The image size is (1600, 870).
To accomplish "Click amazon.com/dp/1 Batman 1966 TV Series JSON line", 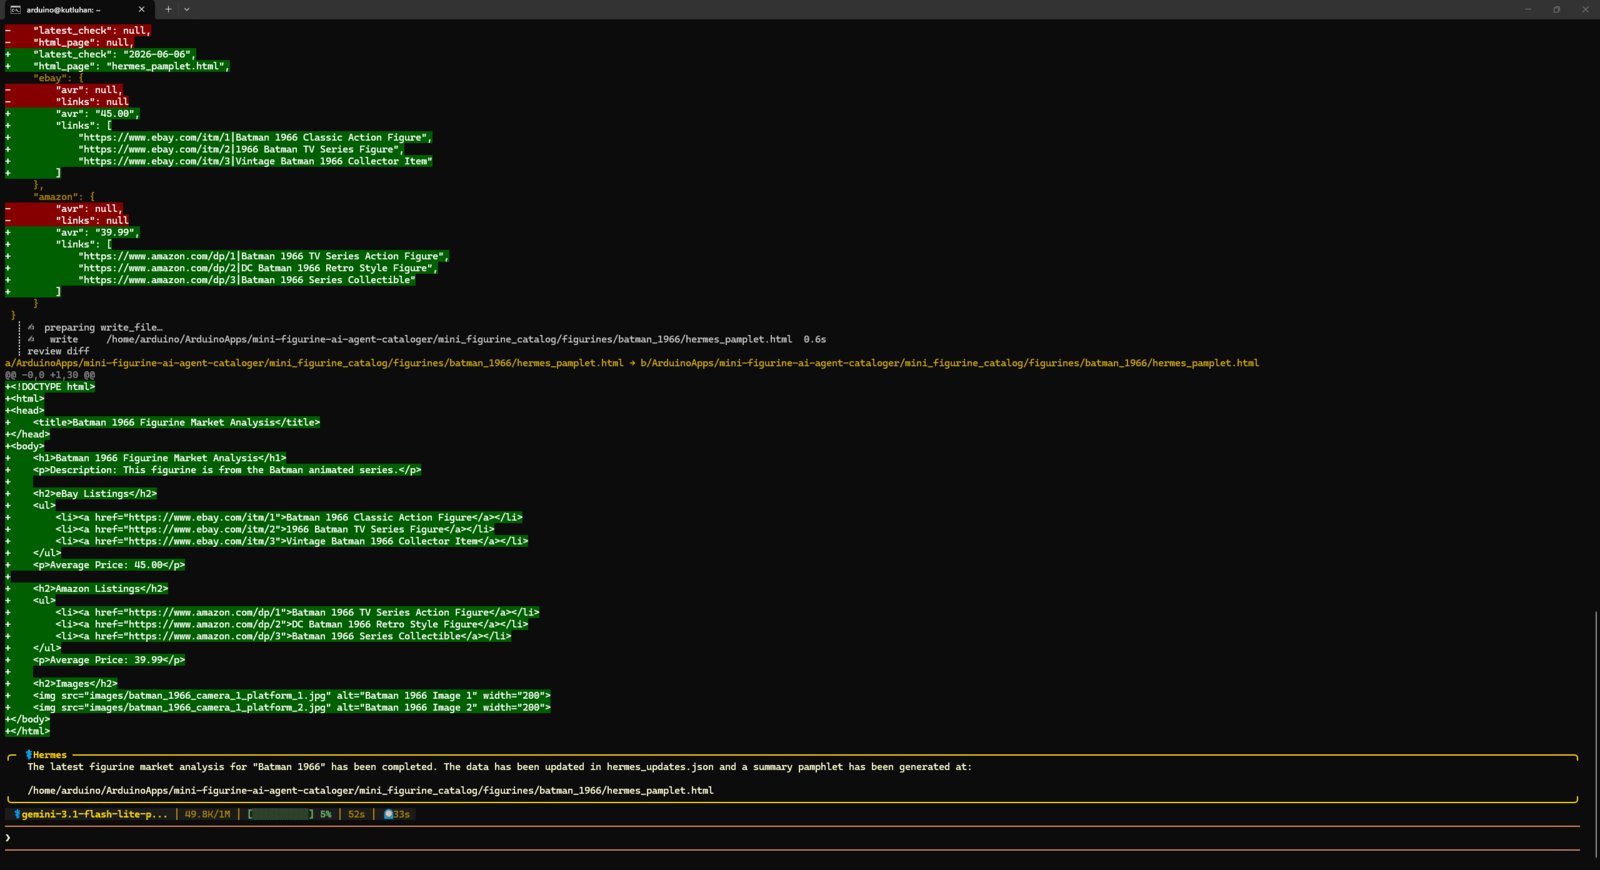I will pos(263,256).
